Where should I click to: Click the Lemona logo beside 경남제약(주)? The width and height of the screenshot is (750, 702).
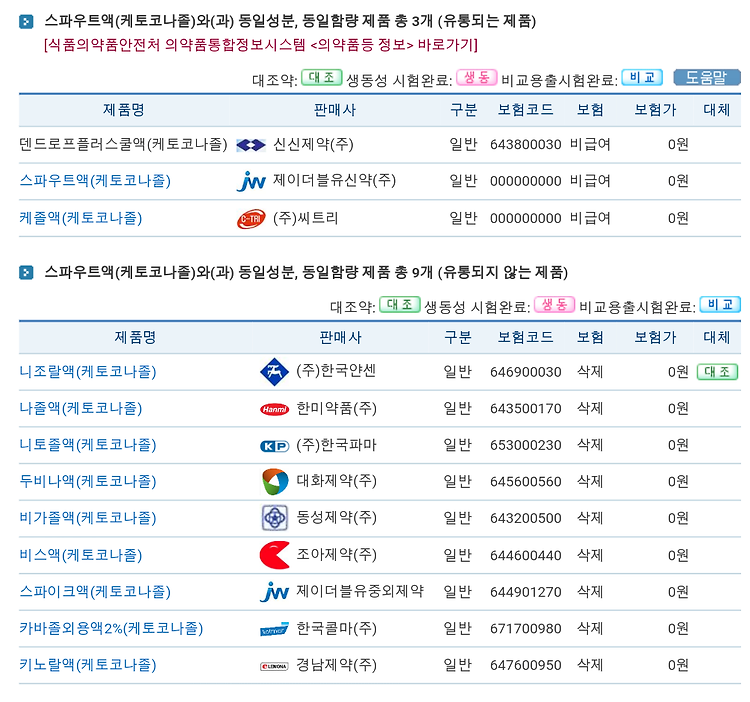coord(275,666)
